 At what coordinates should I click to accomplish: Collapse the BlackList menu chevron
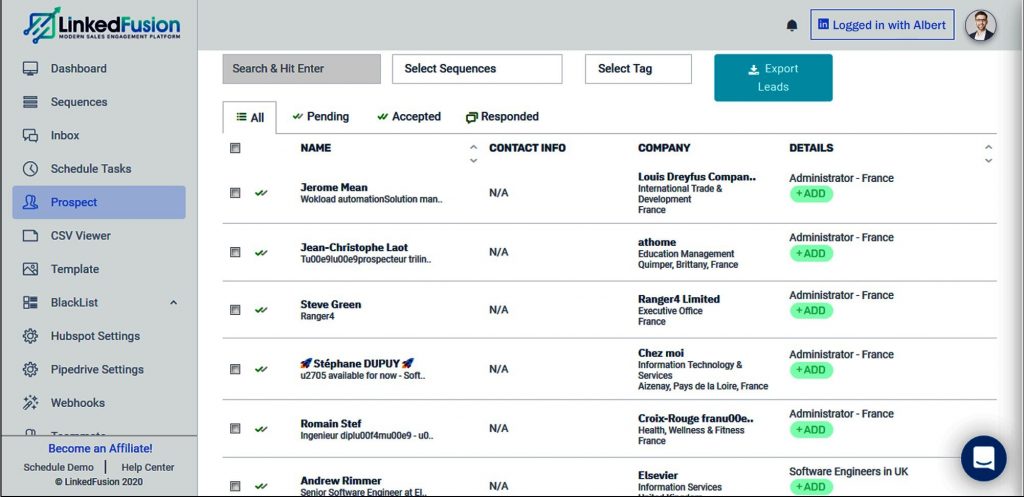(173, 302)
